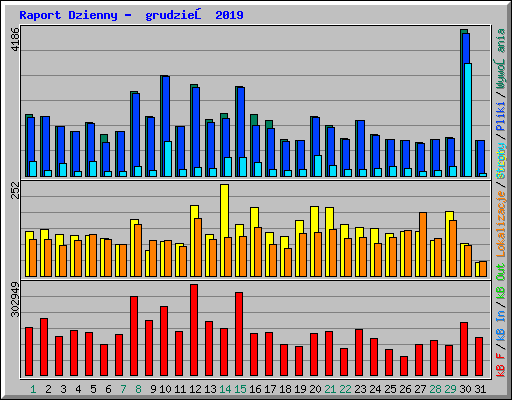Click the small yellow bar for day 31

(477, 269)
